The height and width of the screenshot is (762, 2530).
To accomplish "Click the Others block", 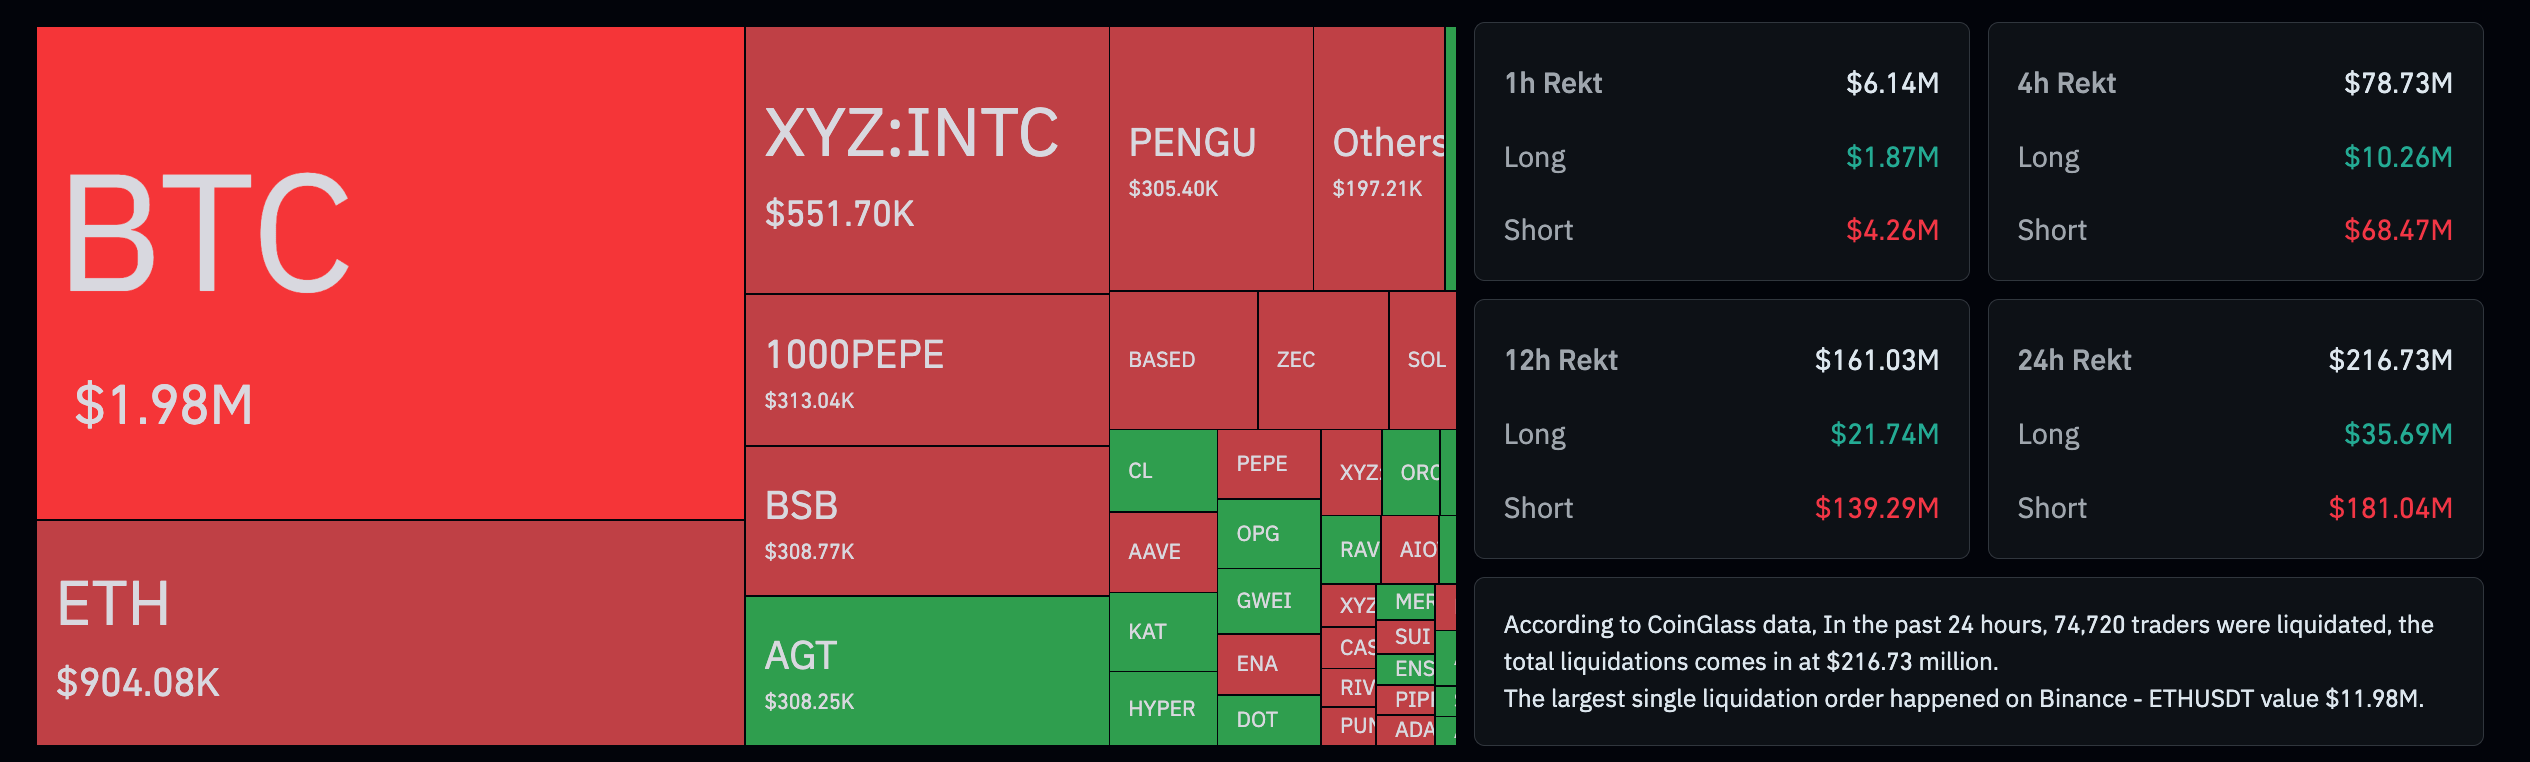I will coord(1380,158).
